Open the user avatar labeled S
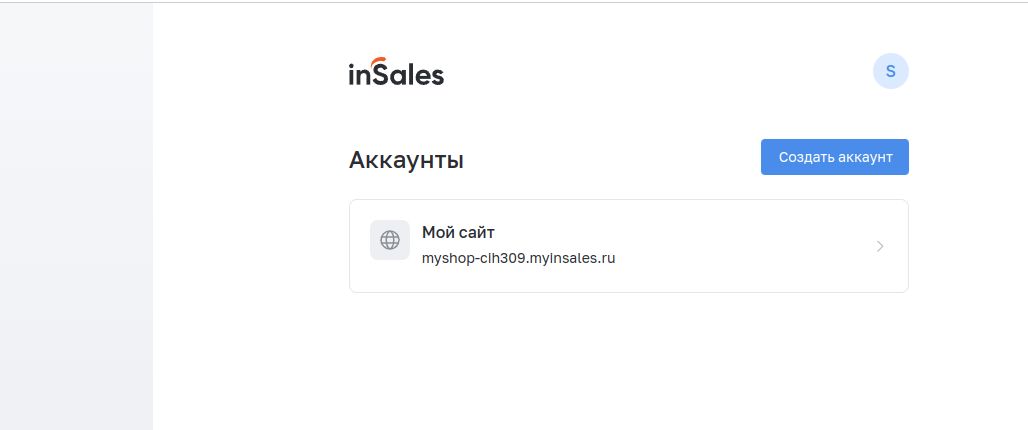This screenshot has width=1028, height=430. (x=890, y=71)
